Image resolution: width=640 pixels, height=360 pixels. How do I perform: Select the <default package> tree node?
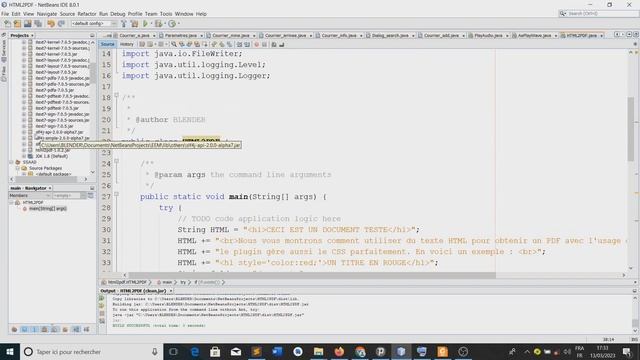(53, 174)
